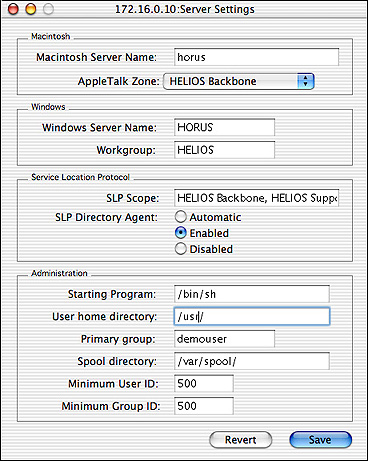Close the Server Settings window

click(13, 9)
